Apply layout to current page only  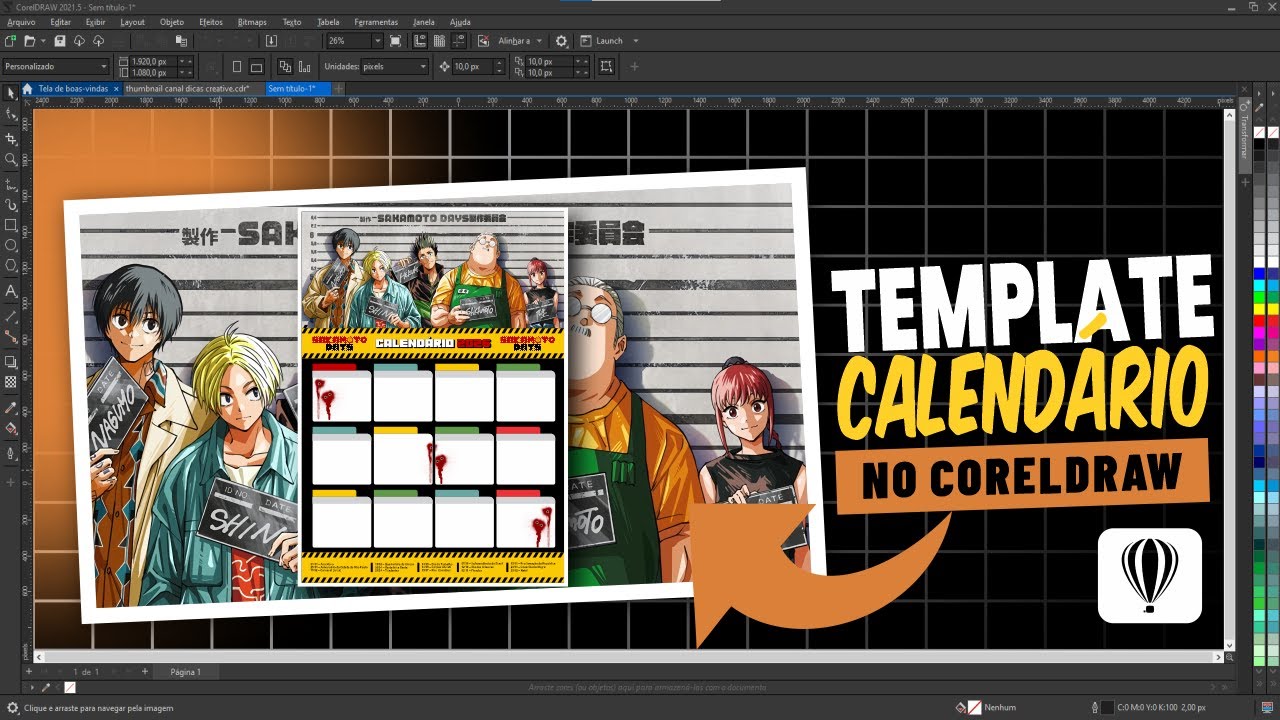coord(303,67)
